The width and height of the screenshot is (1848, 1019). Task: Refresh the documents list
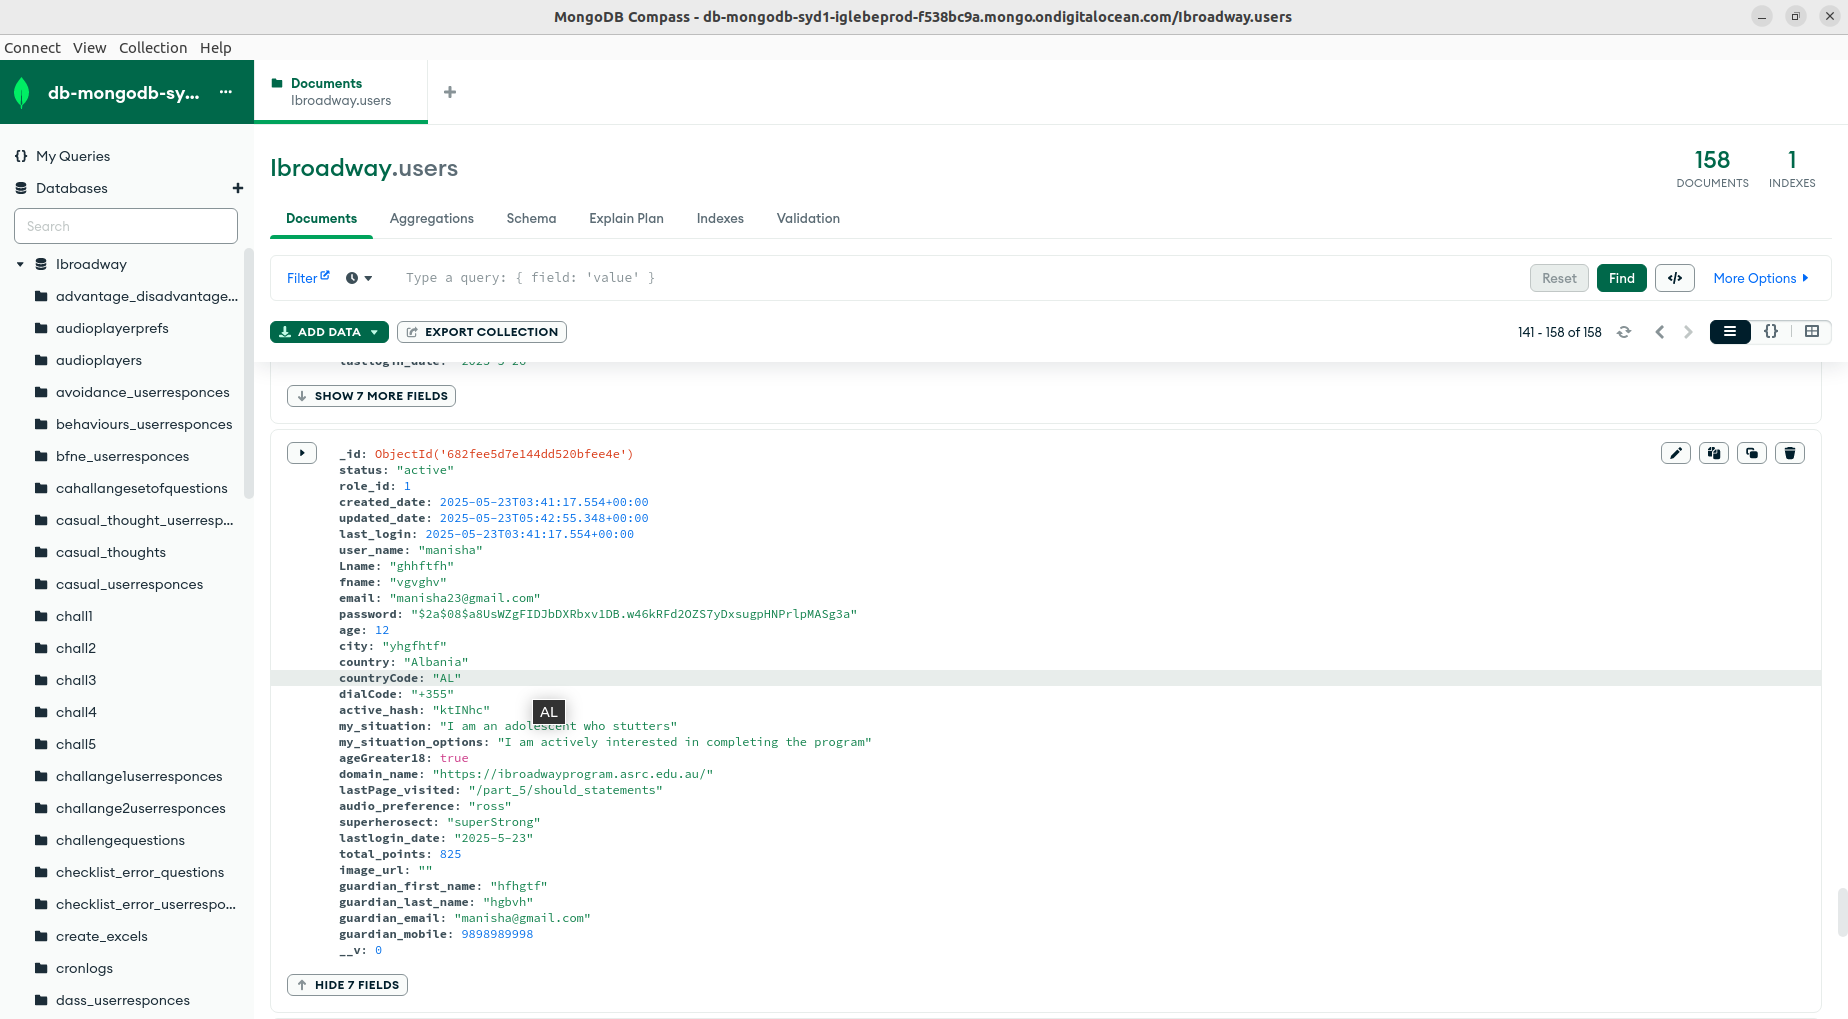coord(1624,332)
